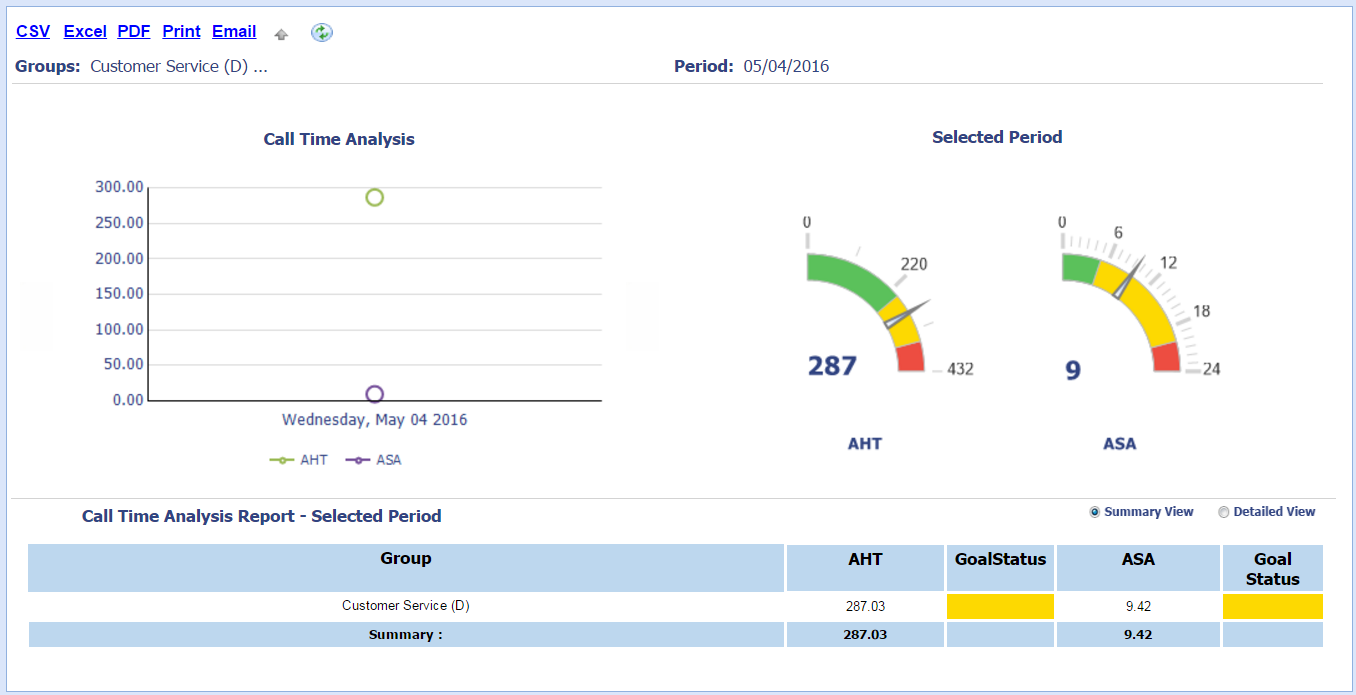
Task: Send the report via Email link
Action: (x=234, y=32)
